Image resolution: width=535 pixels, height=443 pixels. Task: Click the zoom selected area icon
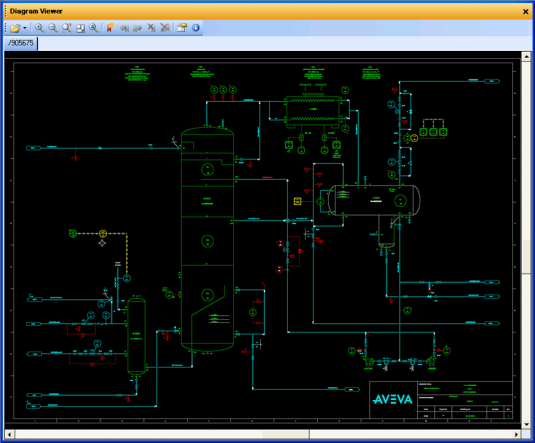click(80, 28)
